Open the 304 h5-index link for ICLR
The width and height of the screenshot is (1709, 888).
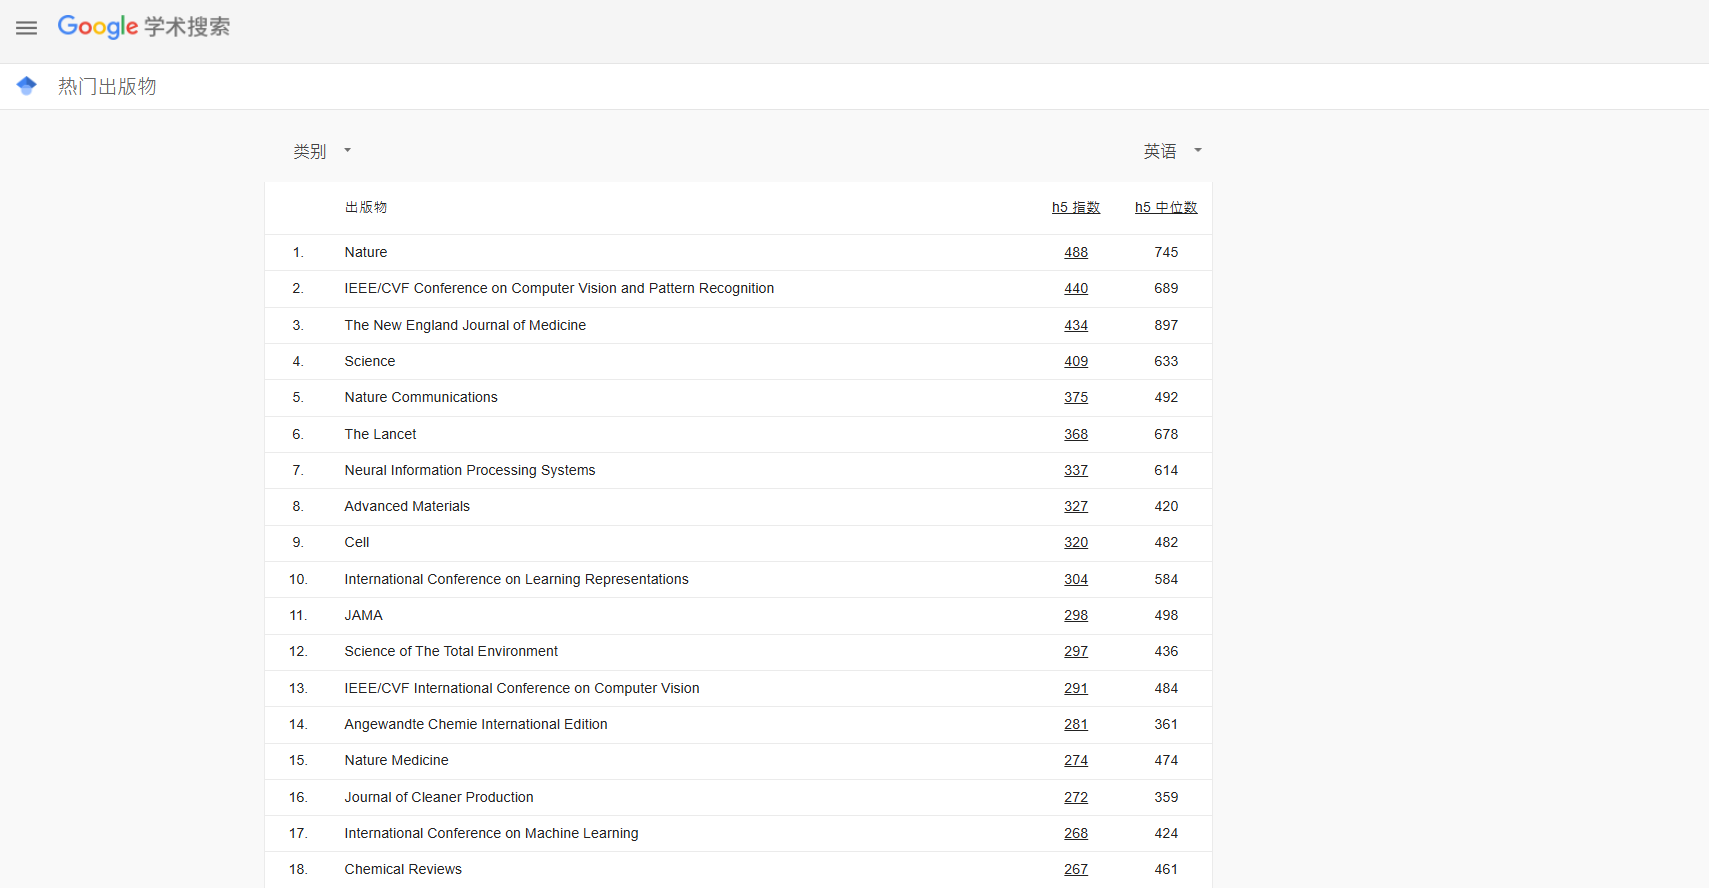coord(1076,579)
